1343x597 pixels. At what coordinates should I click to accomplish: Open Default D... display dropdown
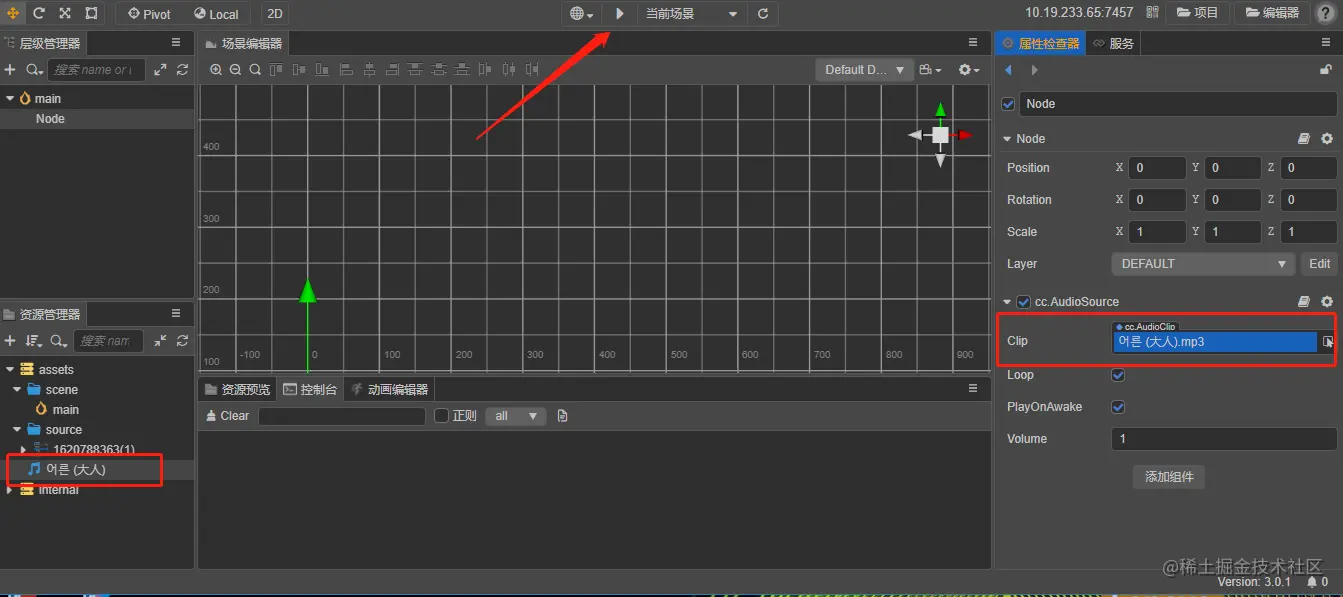[864, 70]
